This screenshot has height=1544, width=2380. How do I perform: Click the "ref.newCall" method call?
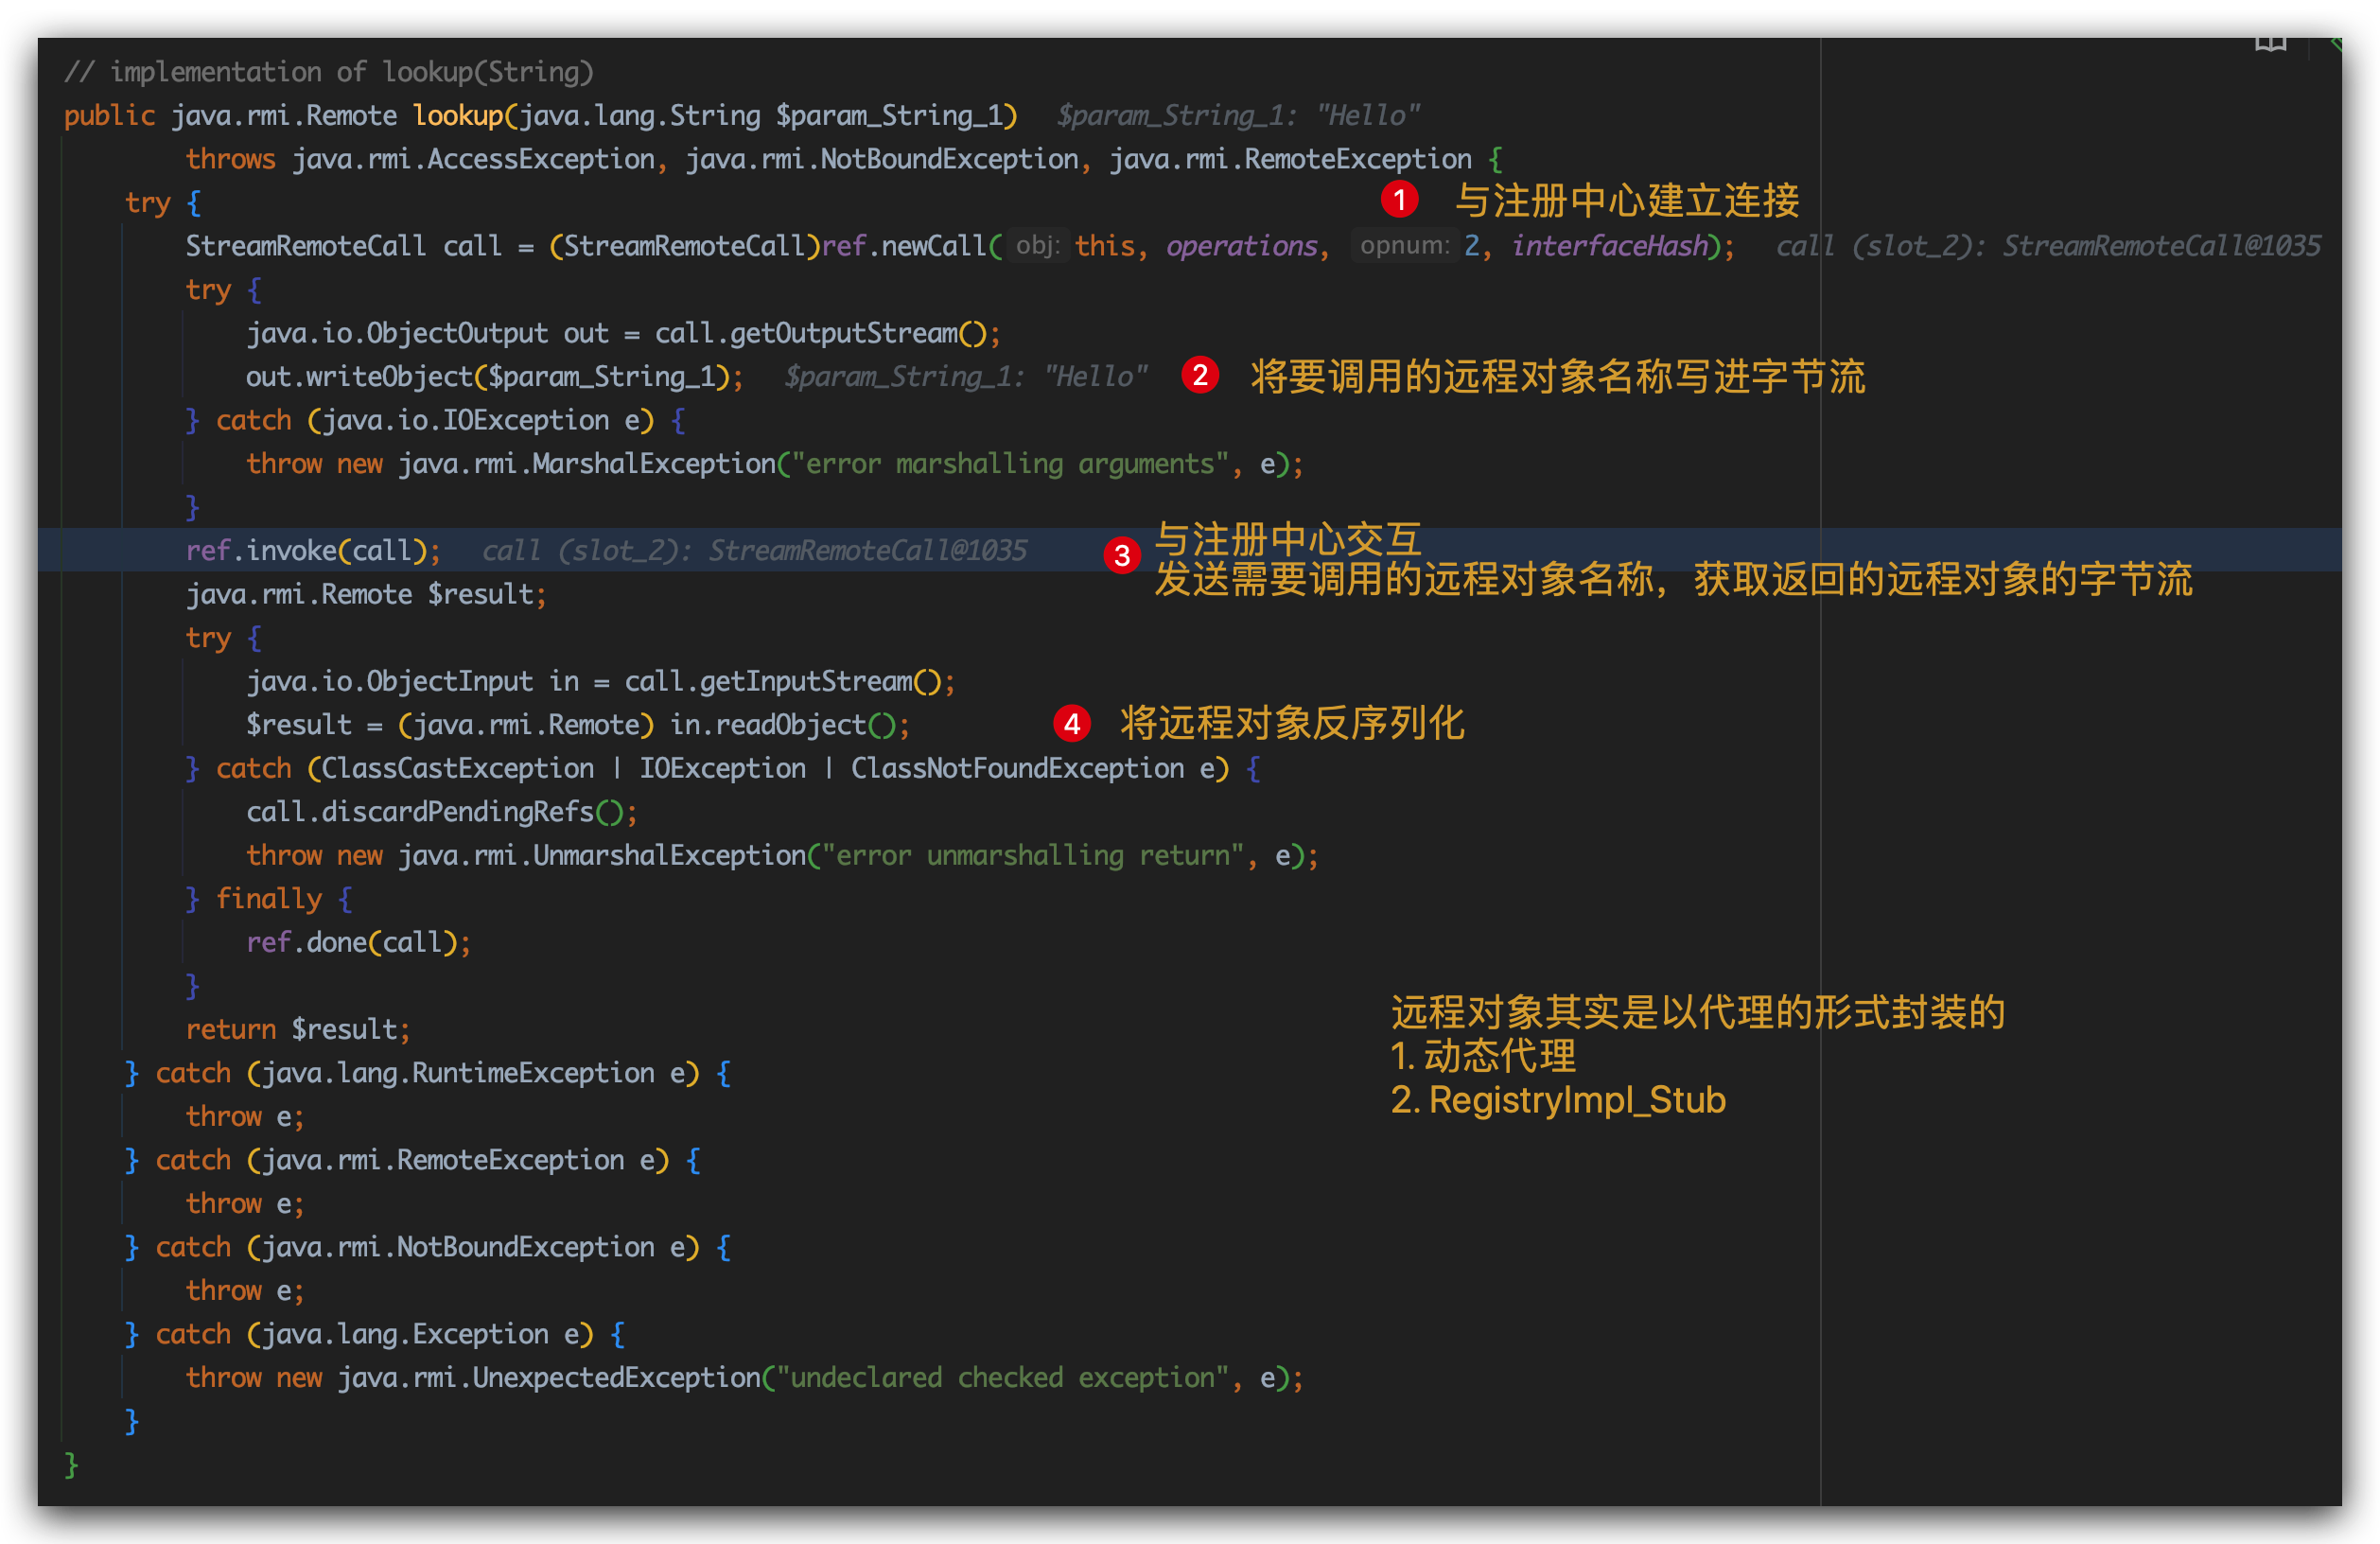coord(904,246)
